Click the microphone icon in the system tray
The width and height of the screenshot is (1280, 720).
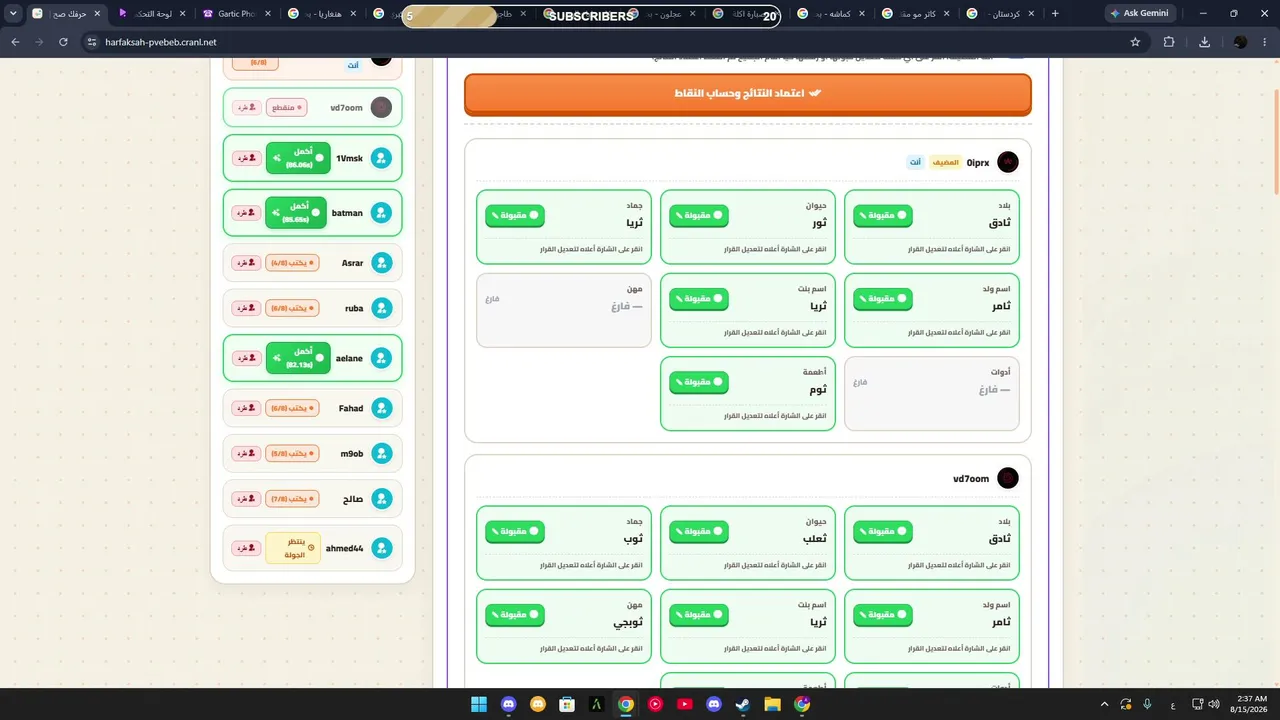point(1147,704)
